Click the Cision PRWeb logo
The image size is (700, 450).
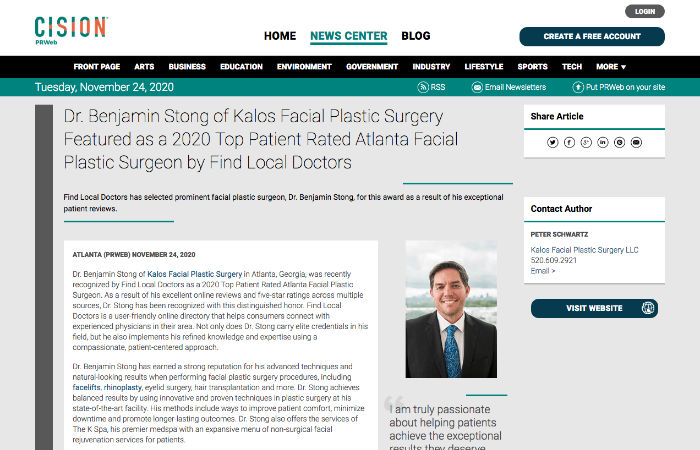click(71, 30)
